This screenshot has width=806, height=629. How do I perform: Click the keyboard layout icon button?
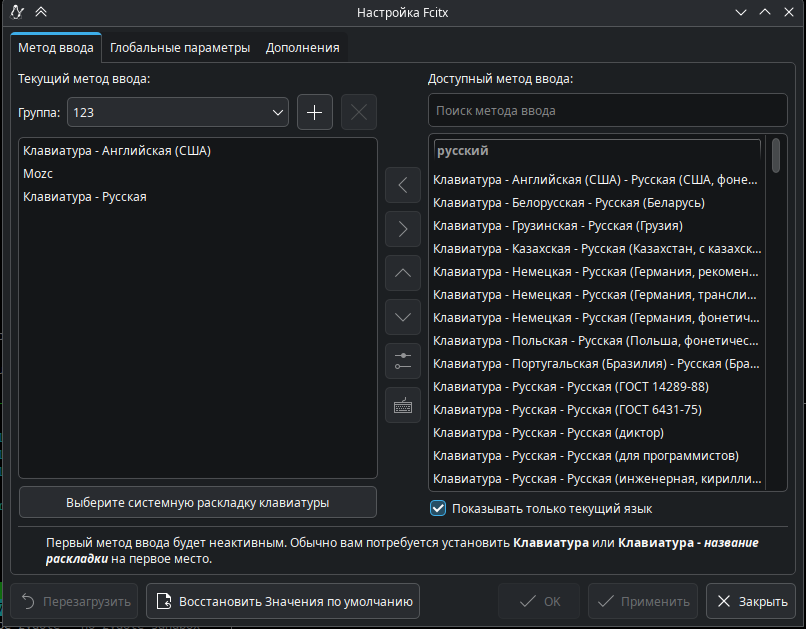click(403, 405)
